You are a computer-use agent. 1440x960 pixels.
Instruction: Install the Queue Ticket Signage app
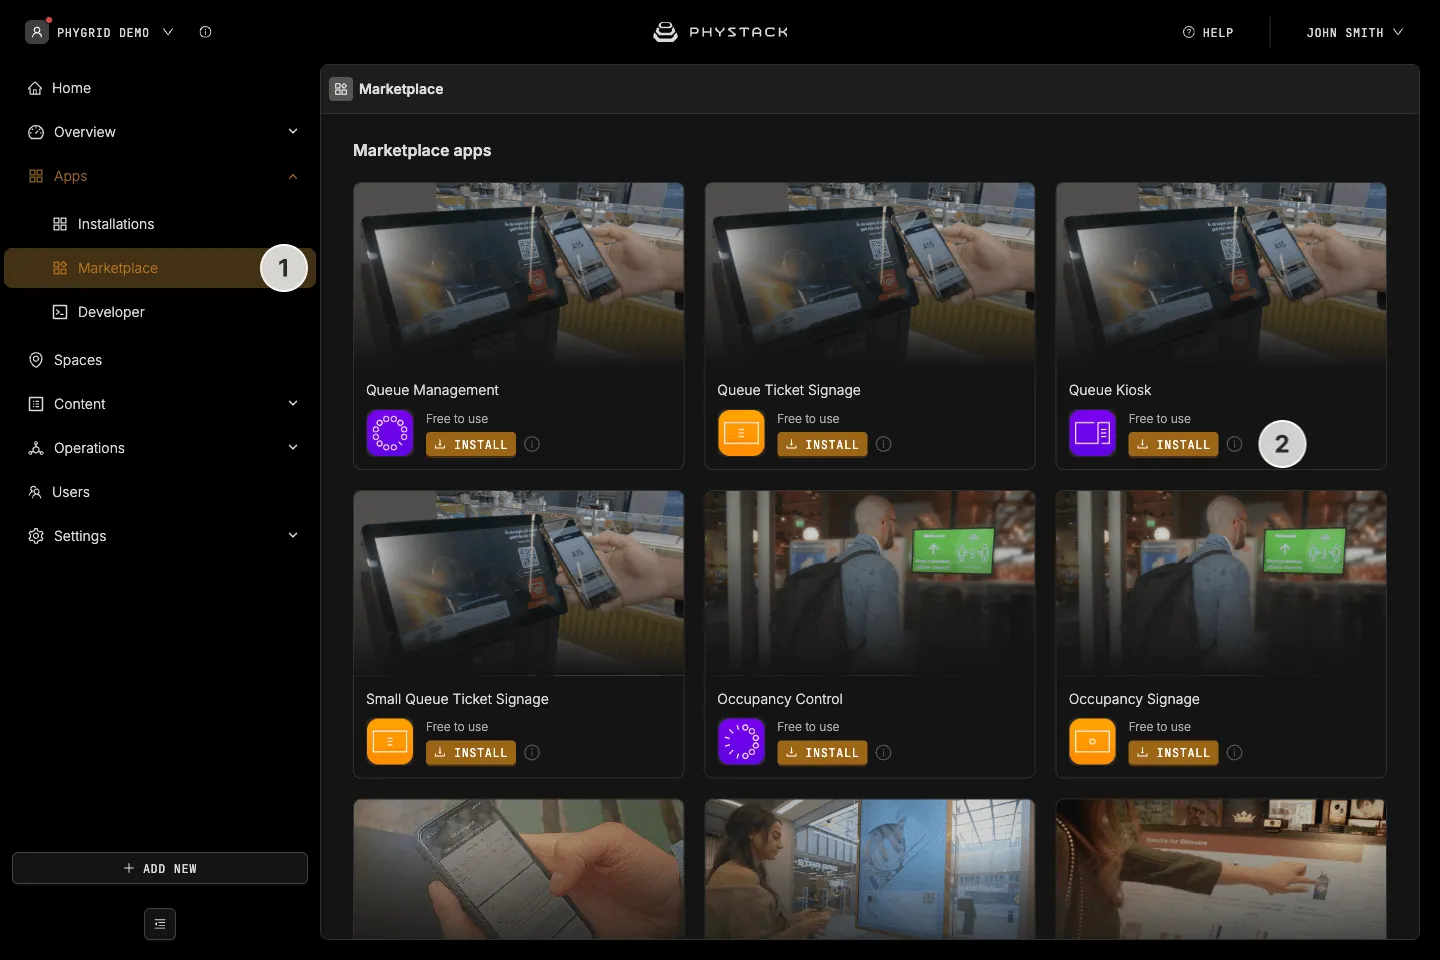point(822,444)
